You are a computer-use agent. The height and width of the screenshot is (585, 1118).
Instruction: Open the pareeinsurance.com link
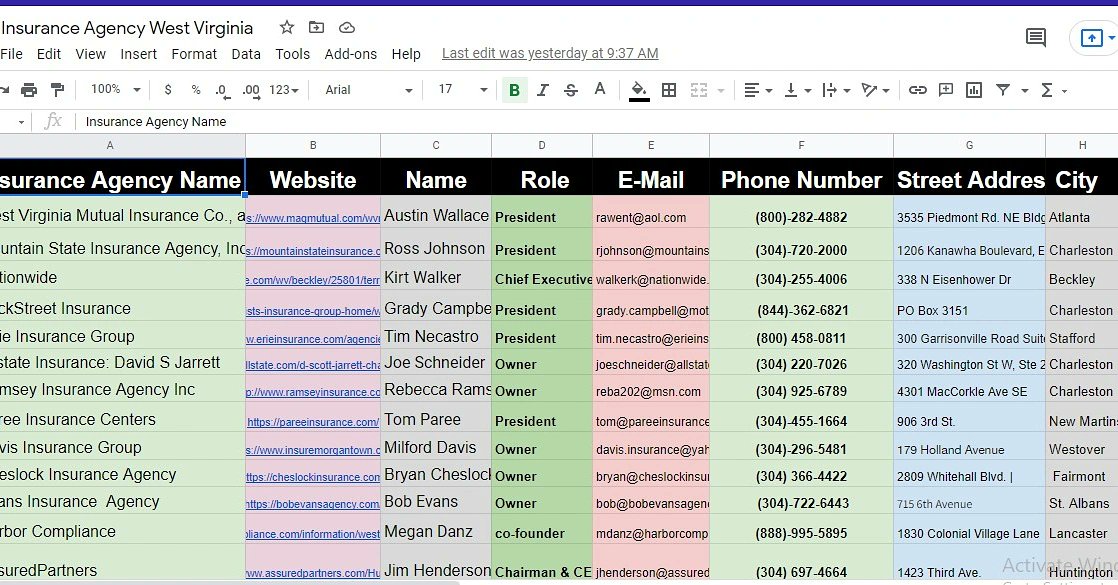pos(313,422)
